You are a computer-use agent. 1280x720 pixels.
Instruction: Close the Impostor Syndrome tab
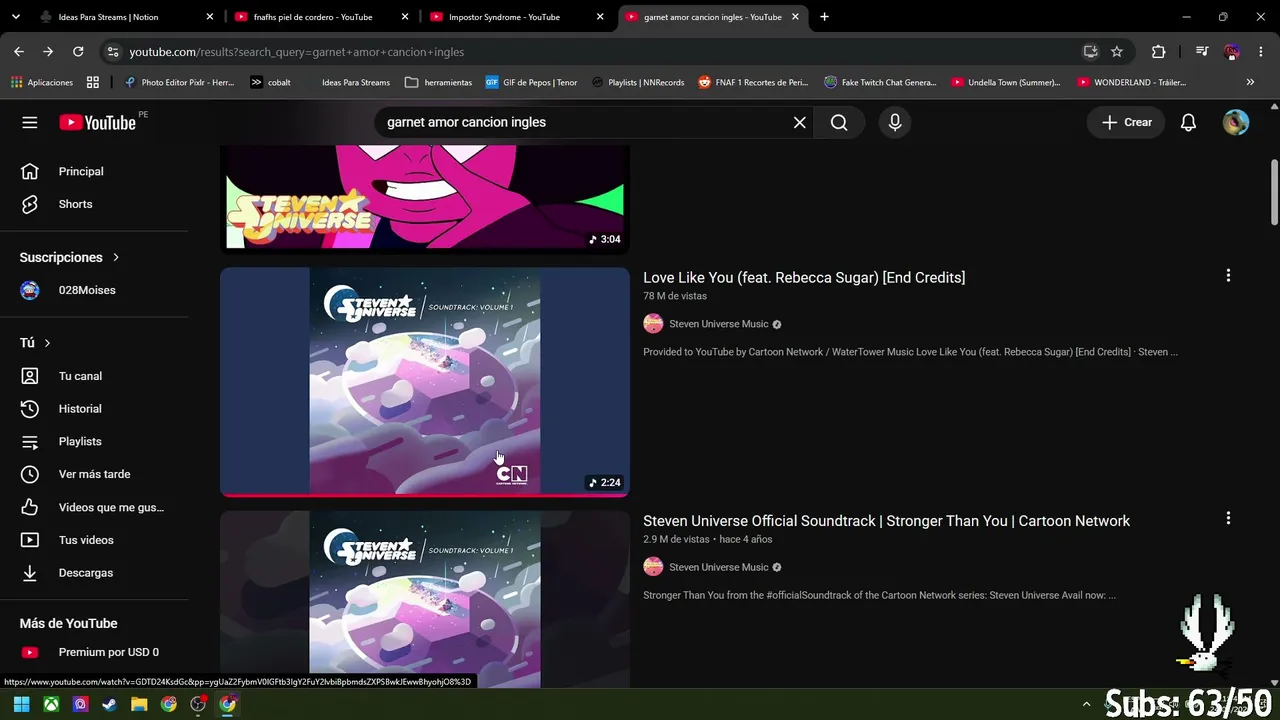600,17
